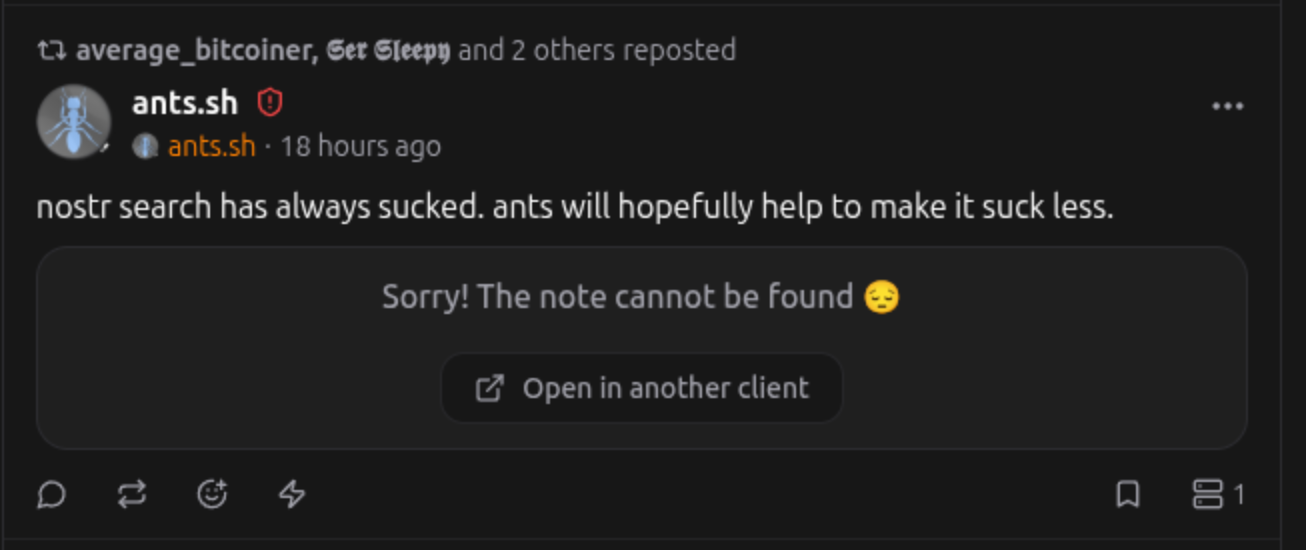Click the note text about nostr search
The image size is (1306, 550).
(574, 208)
